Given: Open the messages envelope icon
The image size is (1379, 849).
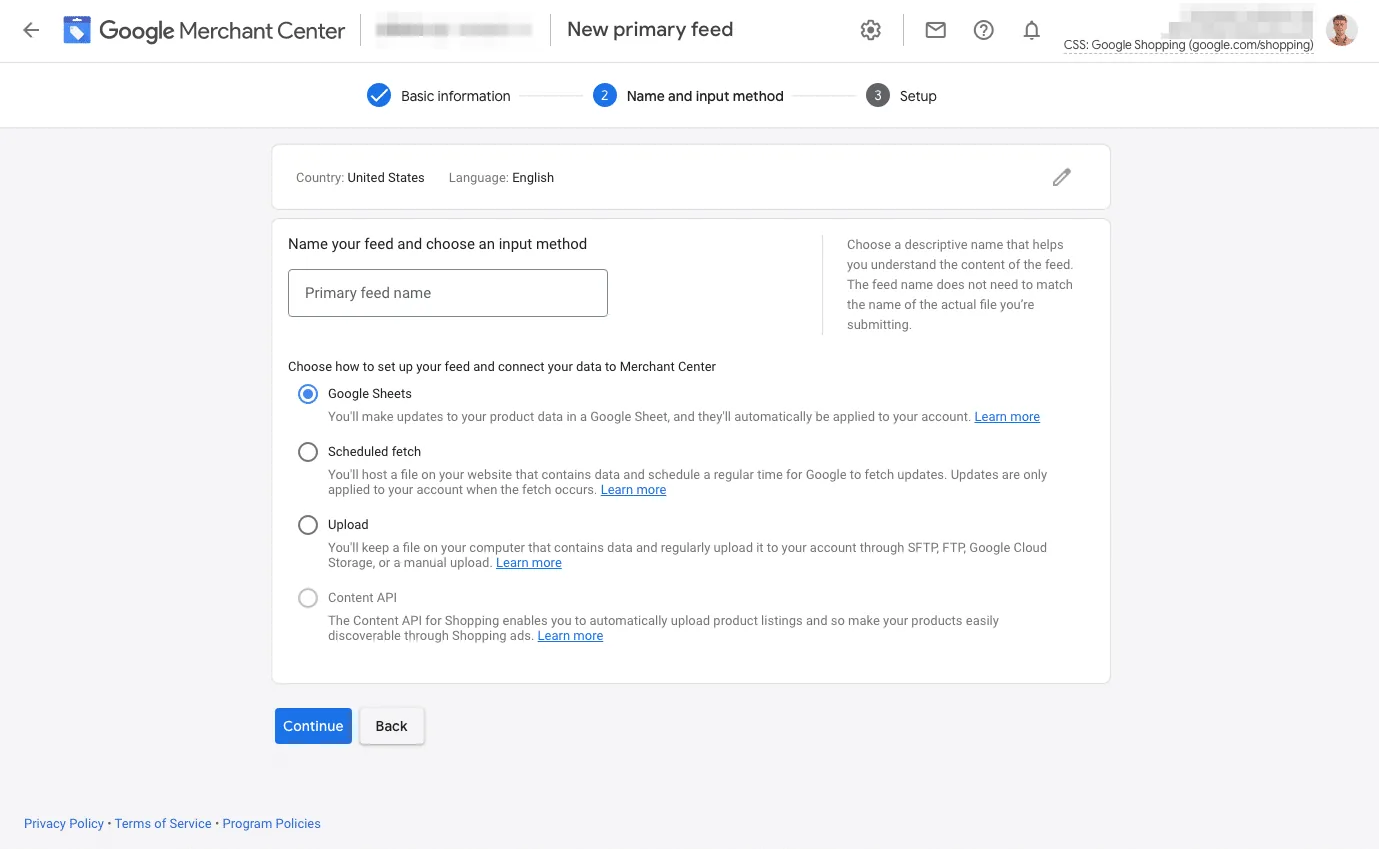Looking at the screenshot, I should click(x=935, y=30).
